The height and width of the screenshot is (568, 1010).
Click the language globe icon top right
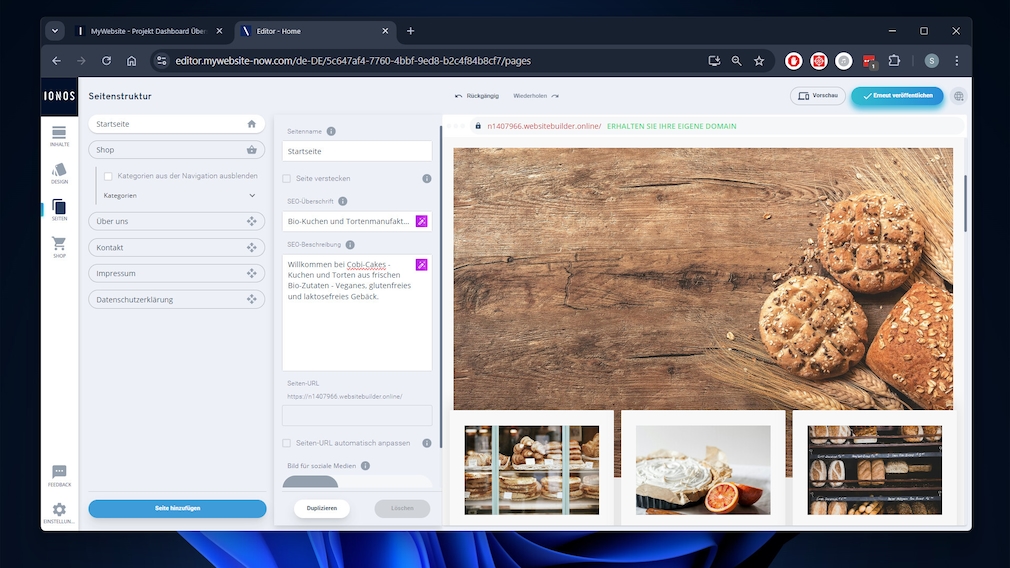click(959, 96)
